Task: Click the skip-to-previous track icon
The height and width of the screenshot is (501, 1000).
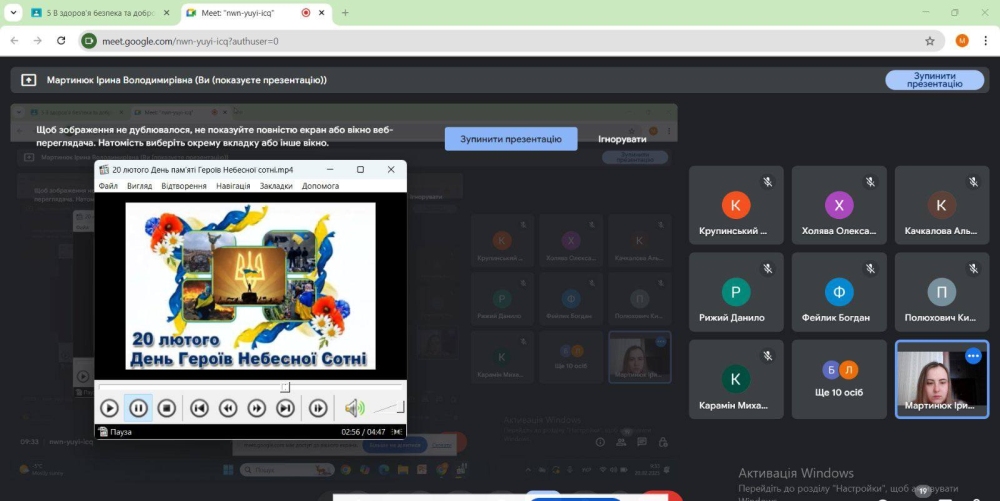Action: pyautogui.click(x=199, y=408)
